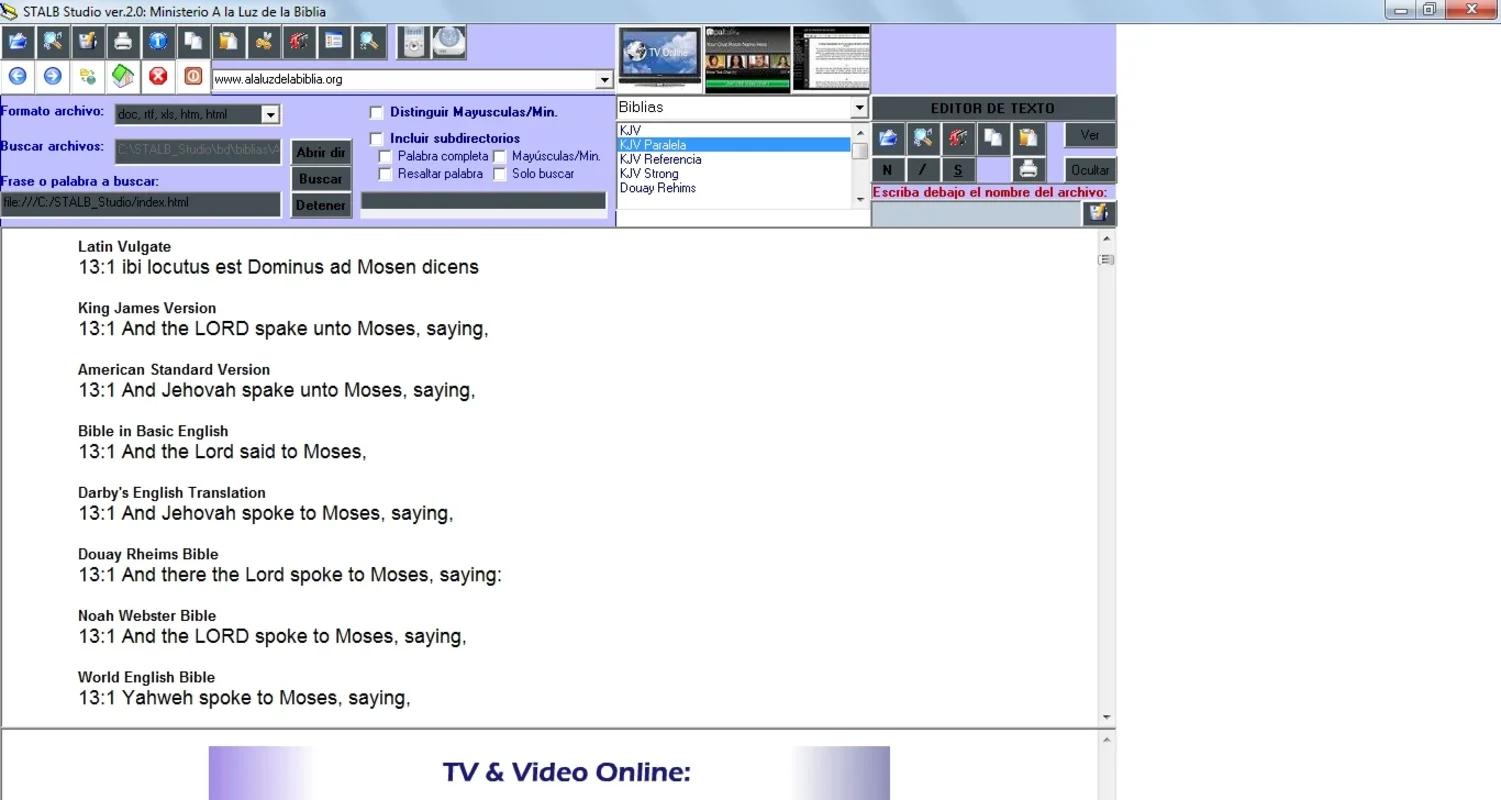This screenshot has height=800, width=1501.
Task: Print using the main toolbar printer icon
Action: click(122, 42)
